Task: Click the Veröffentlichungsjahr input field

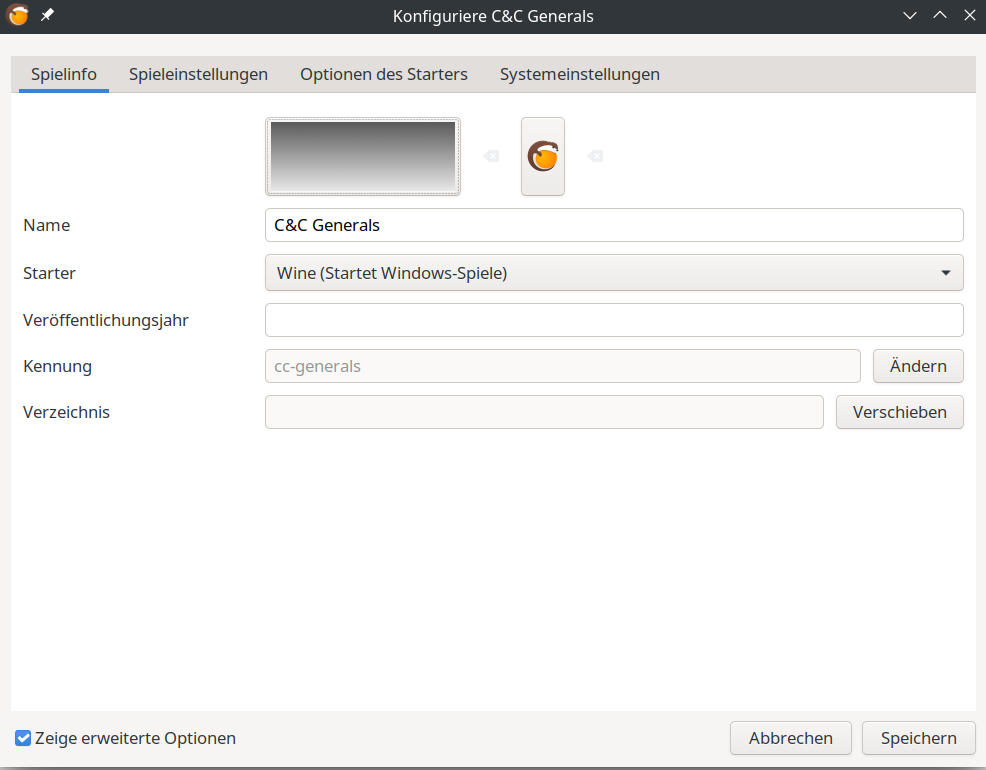Action: pos(614,320)
